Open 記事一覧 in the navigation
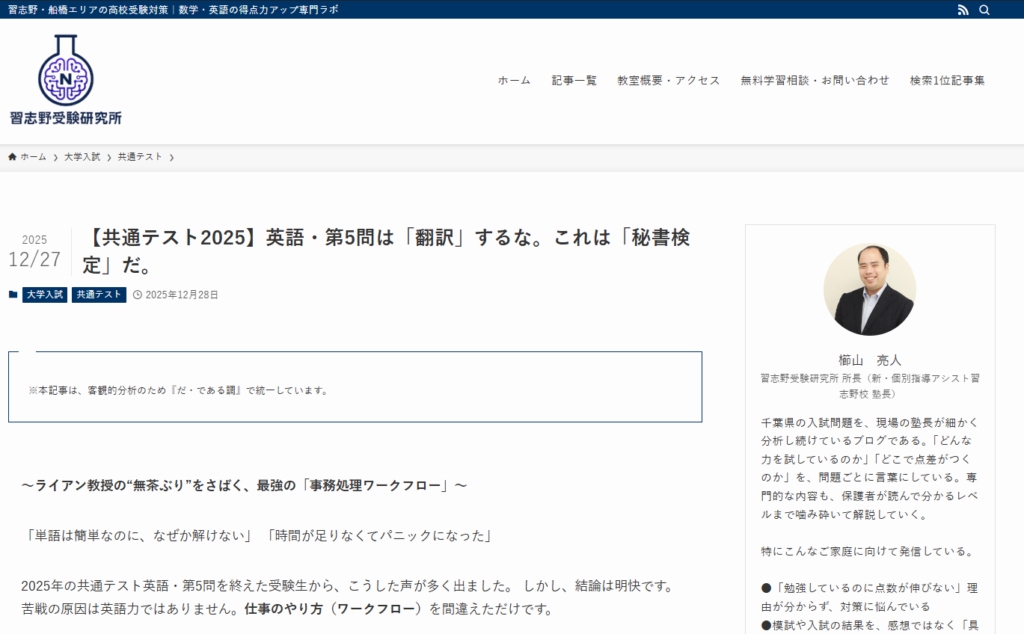Viewport: 1024px width, 634px height. tap(574, 81)
